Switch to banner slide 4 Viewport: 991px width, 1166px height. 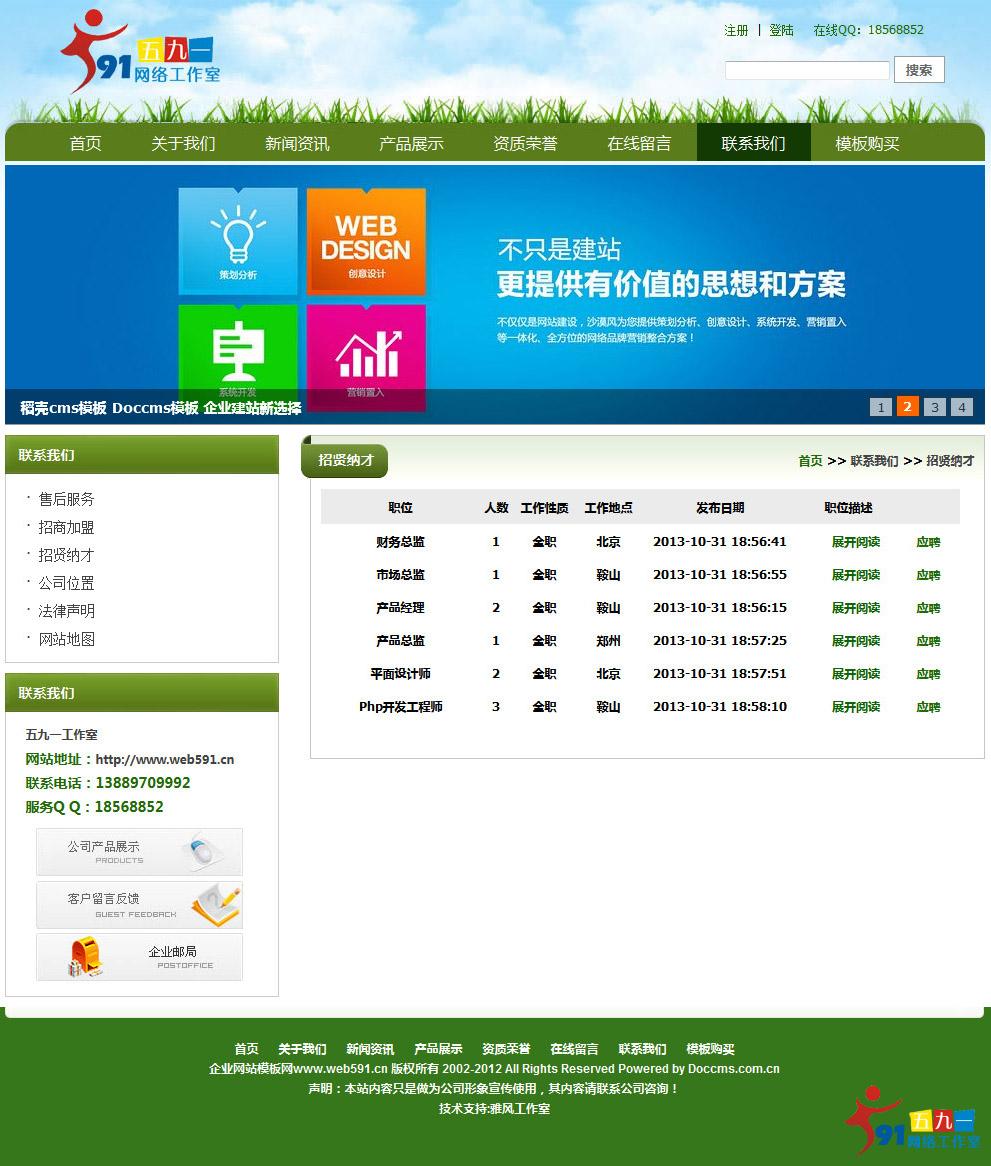pyautogui.click(x=961, y=407)
